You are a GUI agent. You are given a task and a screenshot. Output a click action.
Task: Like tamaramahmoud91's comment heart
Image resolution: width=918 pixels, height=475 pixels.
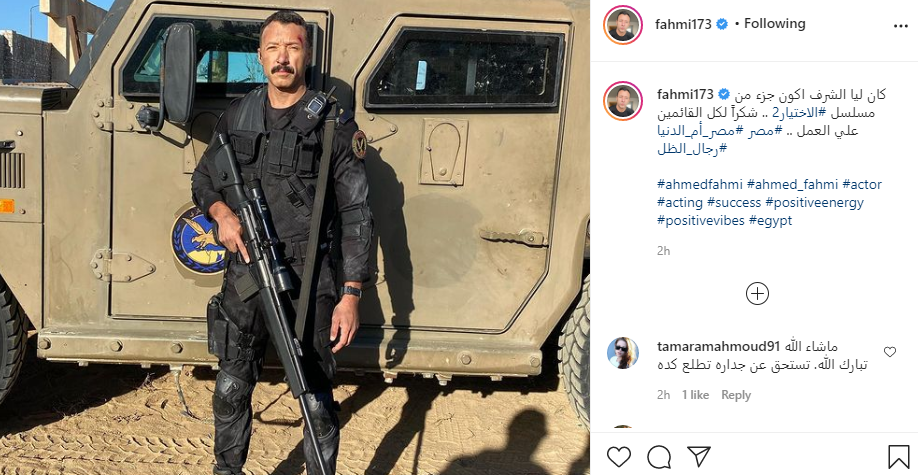pyautogui.click(x=889, y=352)
